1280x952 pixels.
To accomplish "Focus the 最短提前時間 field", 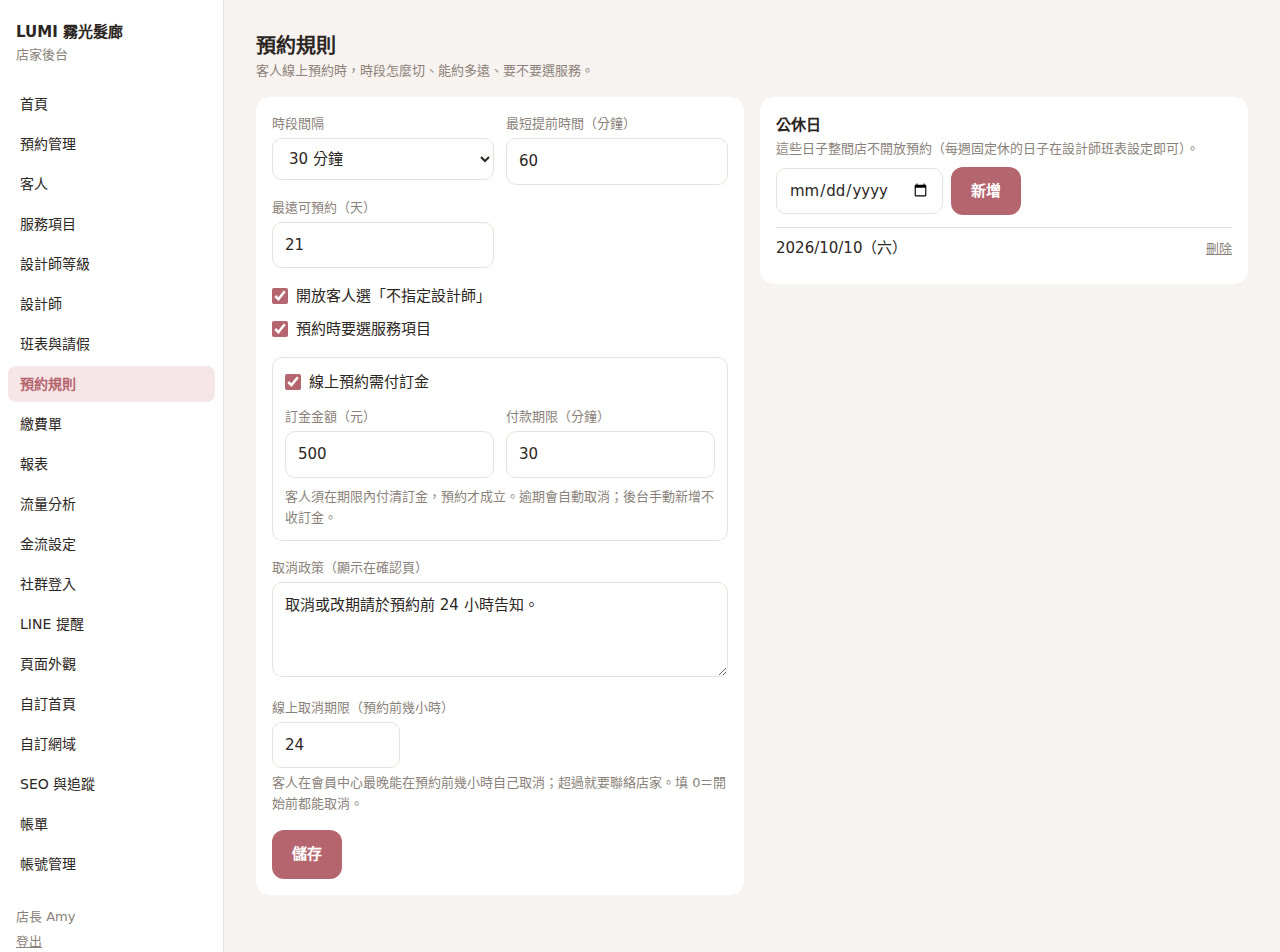I will tap(617, 161).
